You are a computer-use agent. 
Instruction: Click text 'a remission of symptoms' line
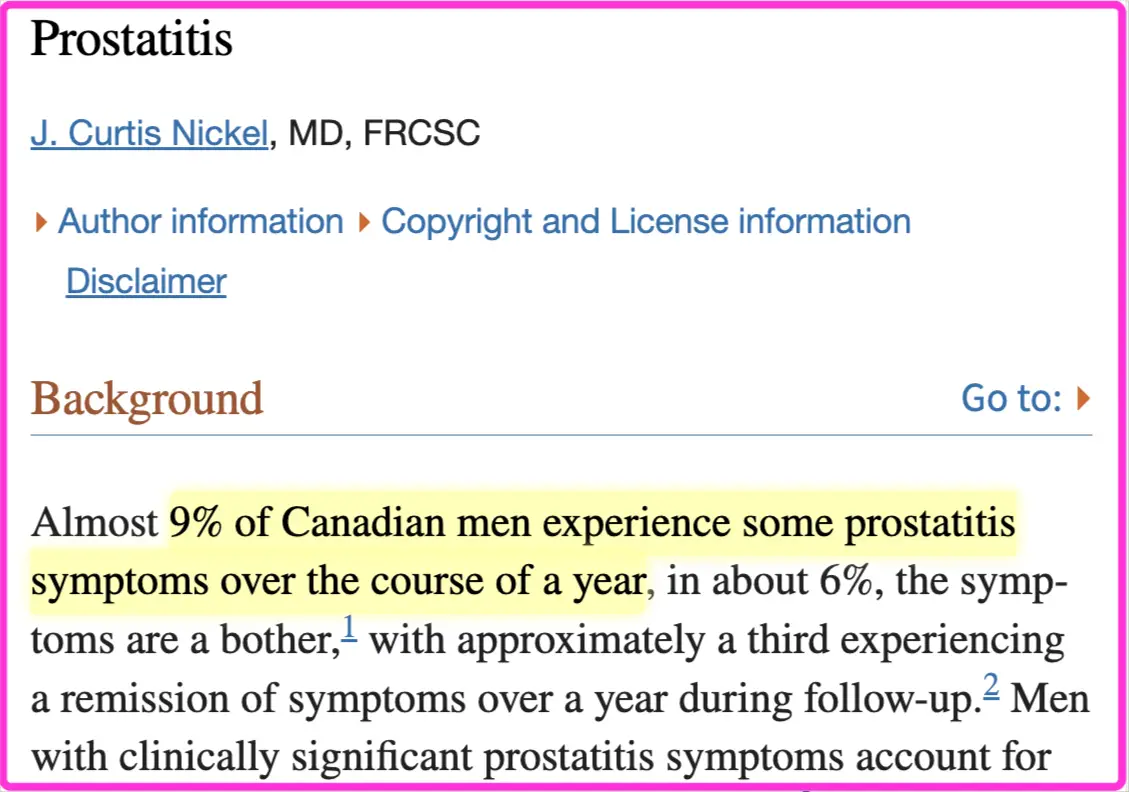(x=250, y=699)
